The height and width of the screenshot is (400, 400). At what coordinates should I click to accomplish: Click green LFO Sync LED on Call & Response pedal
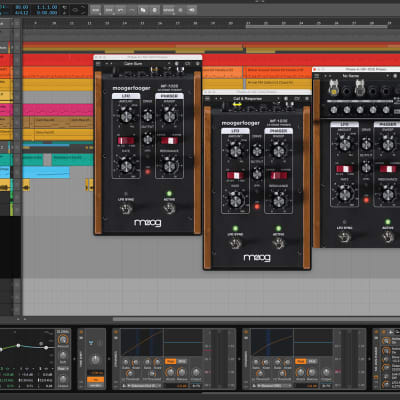click(235, 228)
